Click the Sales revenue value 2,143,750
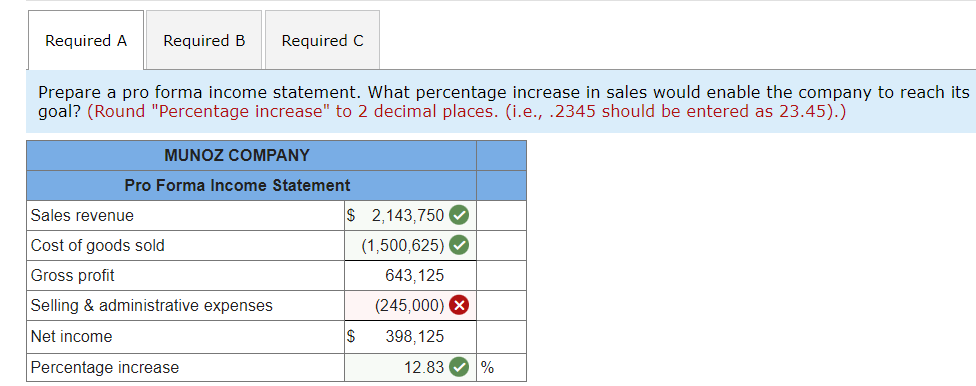976x386 pixels. pos(410,215)
